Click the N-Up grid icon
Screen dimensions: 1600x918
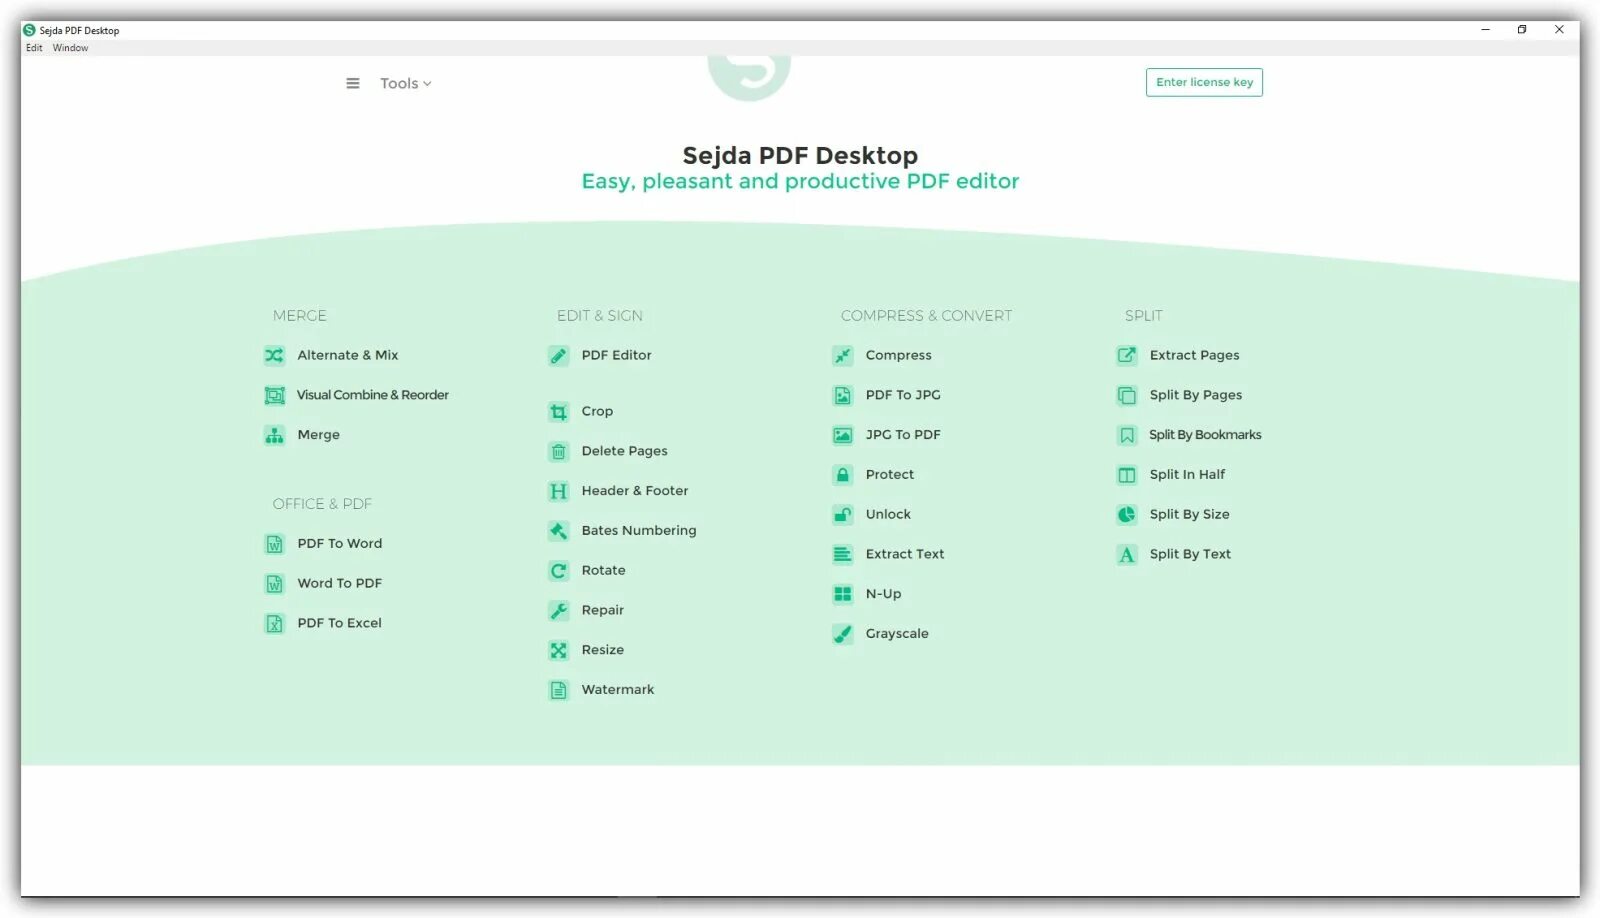tap(843, 594)
